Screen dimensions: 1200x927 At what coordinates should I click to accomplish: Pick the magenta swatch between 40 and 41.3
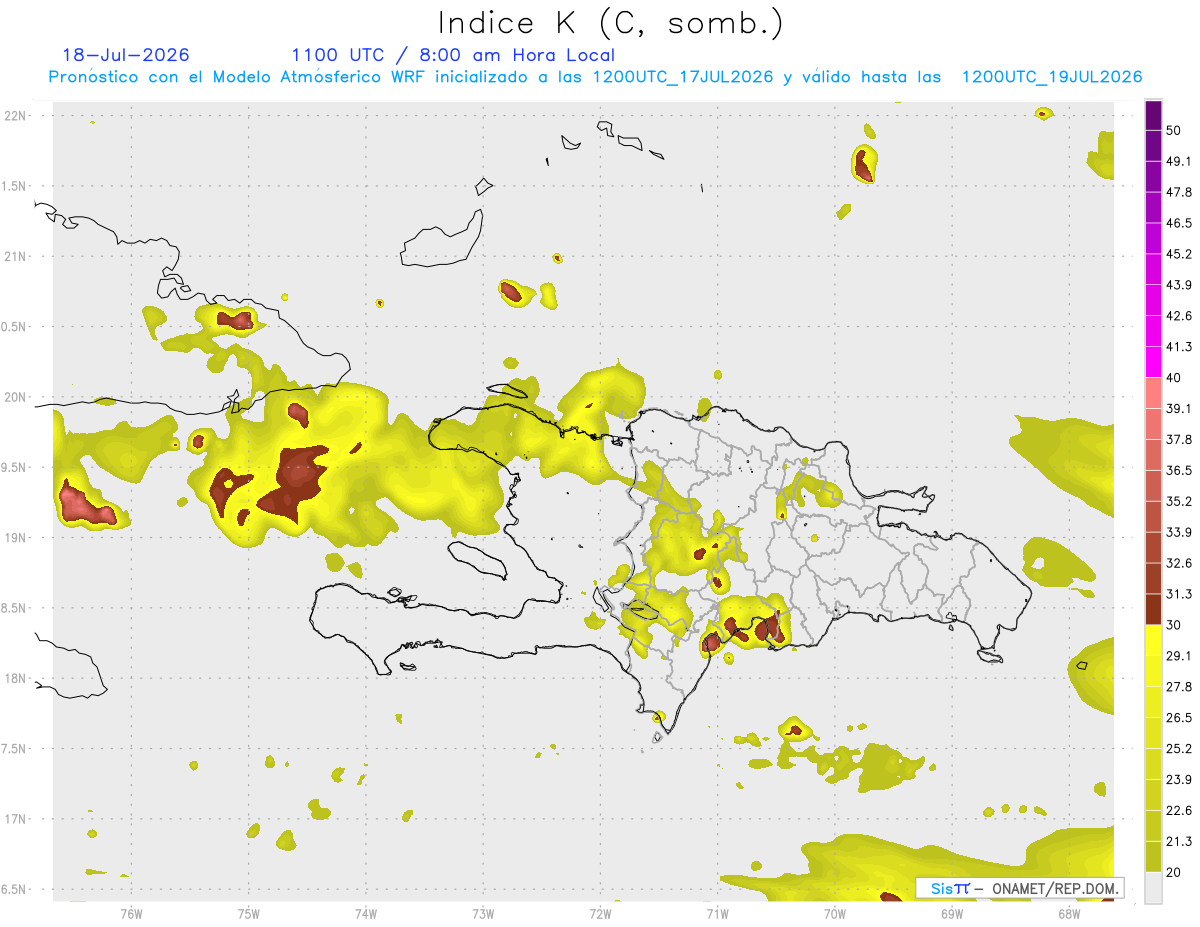[x=1153, y=362]
